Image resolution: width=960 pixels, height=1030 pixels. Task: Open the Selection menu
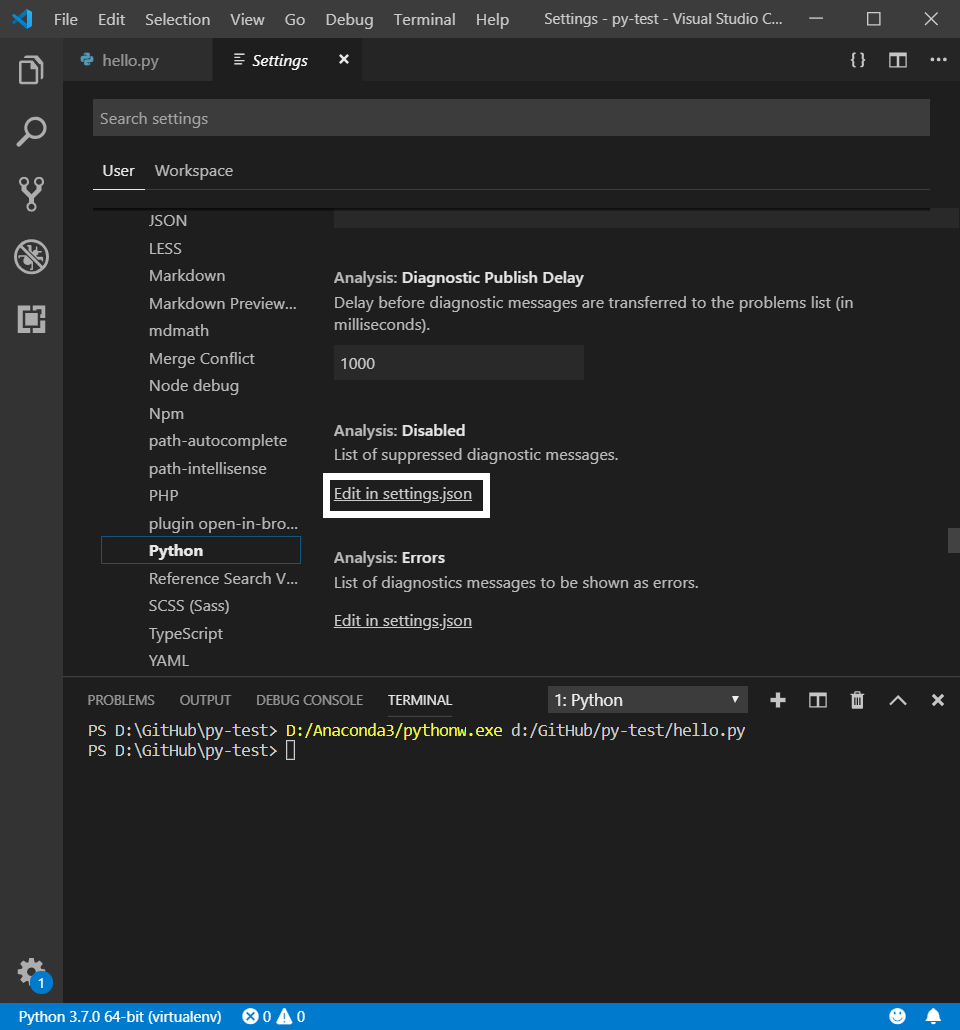177,19
